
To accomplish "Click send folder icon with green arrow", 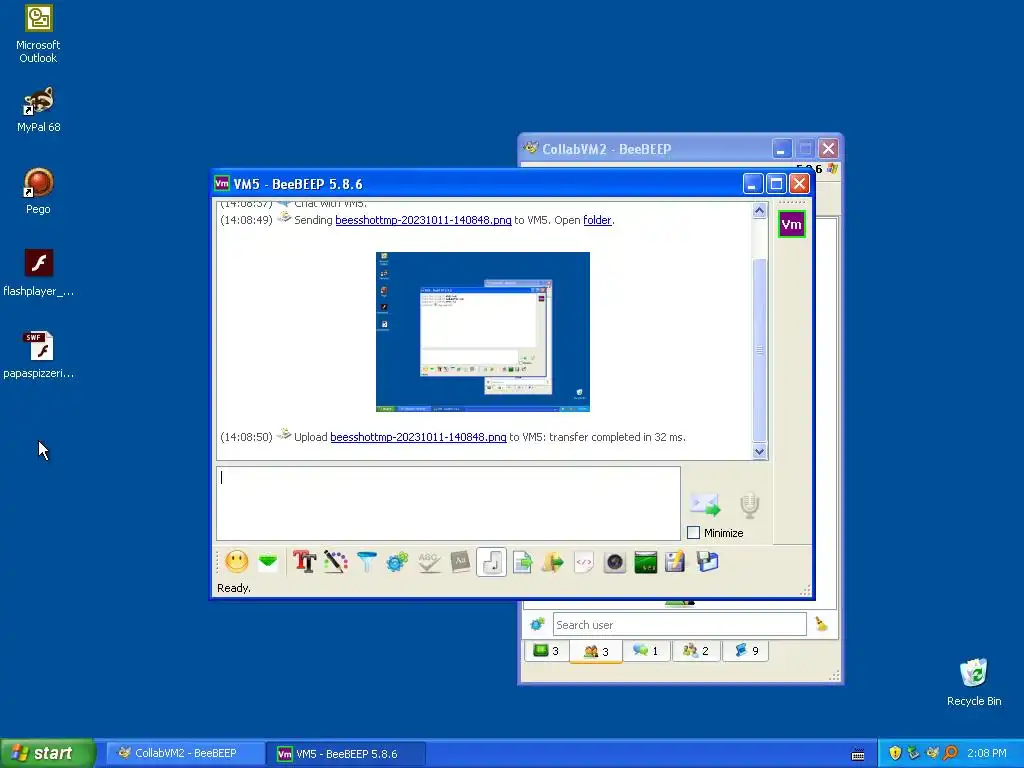I will pos(552,562).
